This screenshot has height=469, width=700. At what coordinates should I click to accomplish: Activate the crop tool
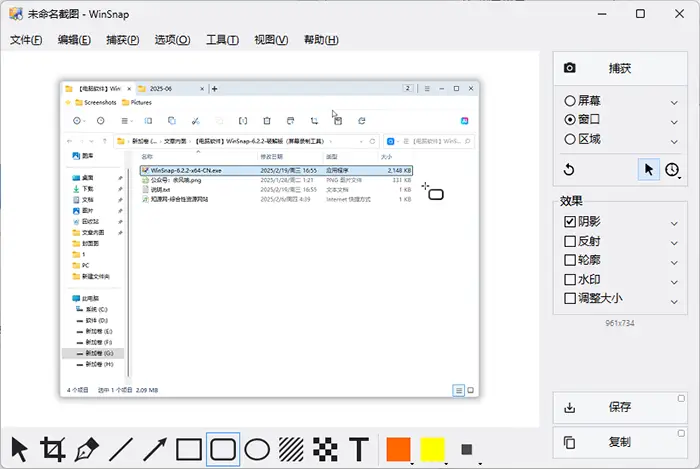point(53,449)
